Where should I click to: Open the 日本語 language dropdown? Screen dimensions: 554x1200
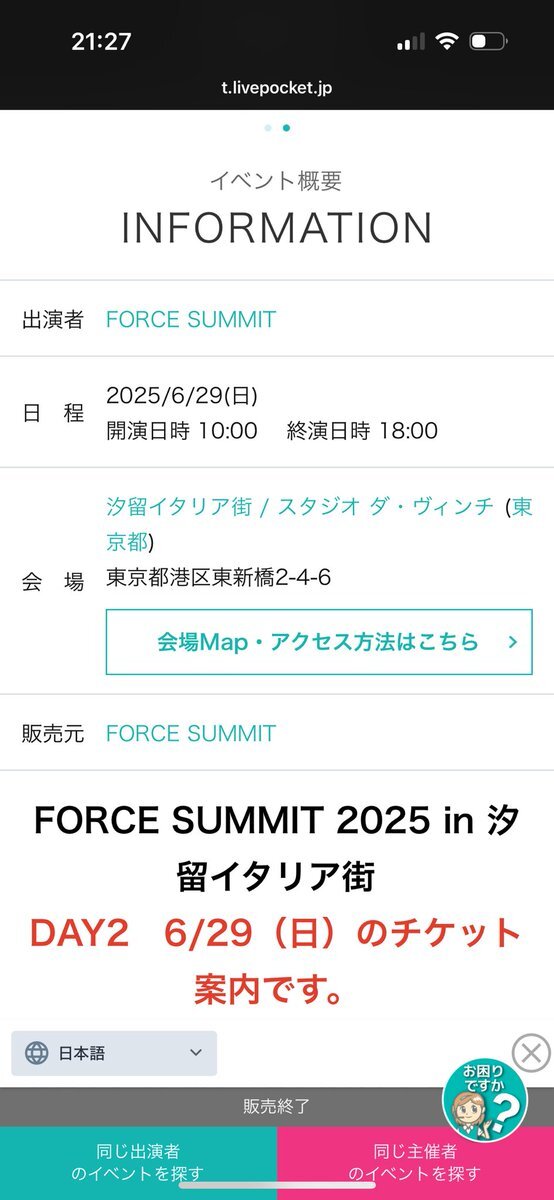pyautogui.click(x=114, y=1053)
